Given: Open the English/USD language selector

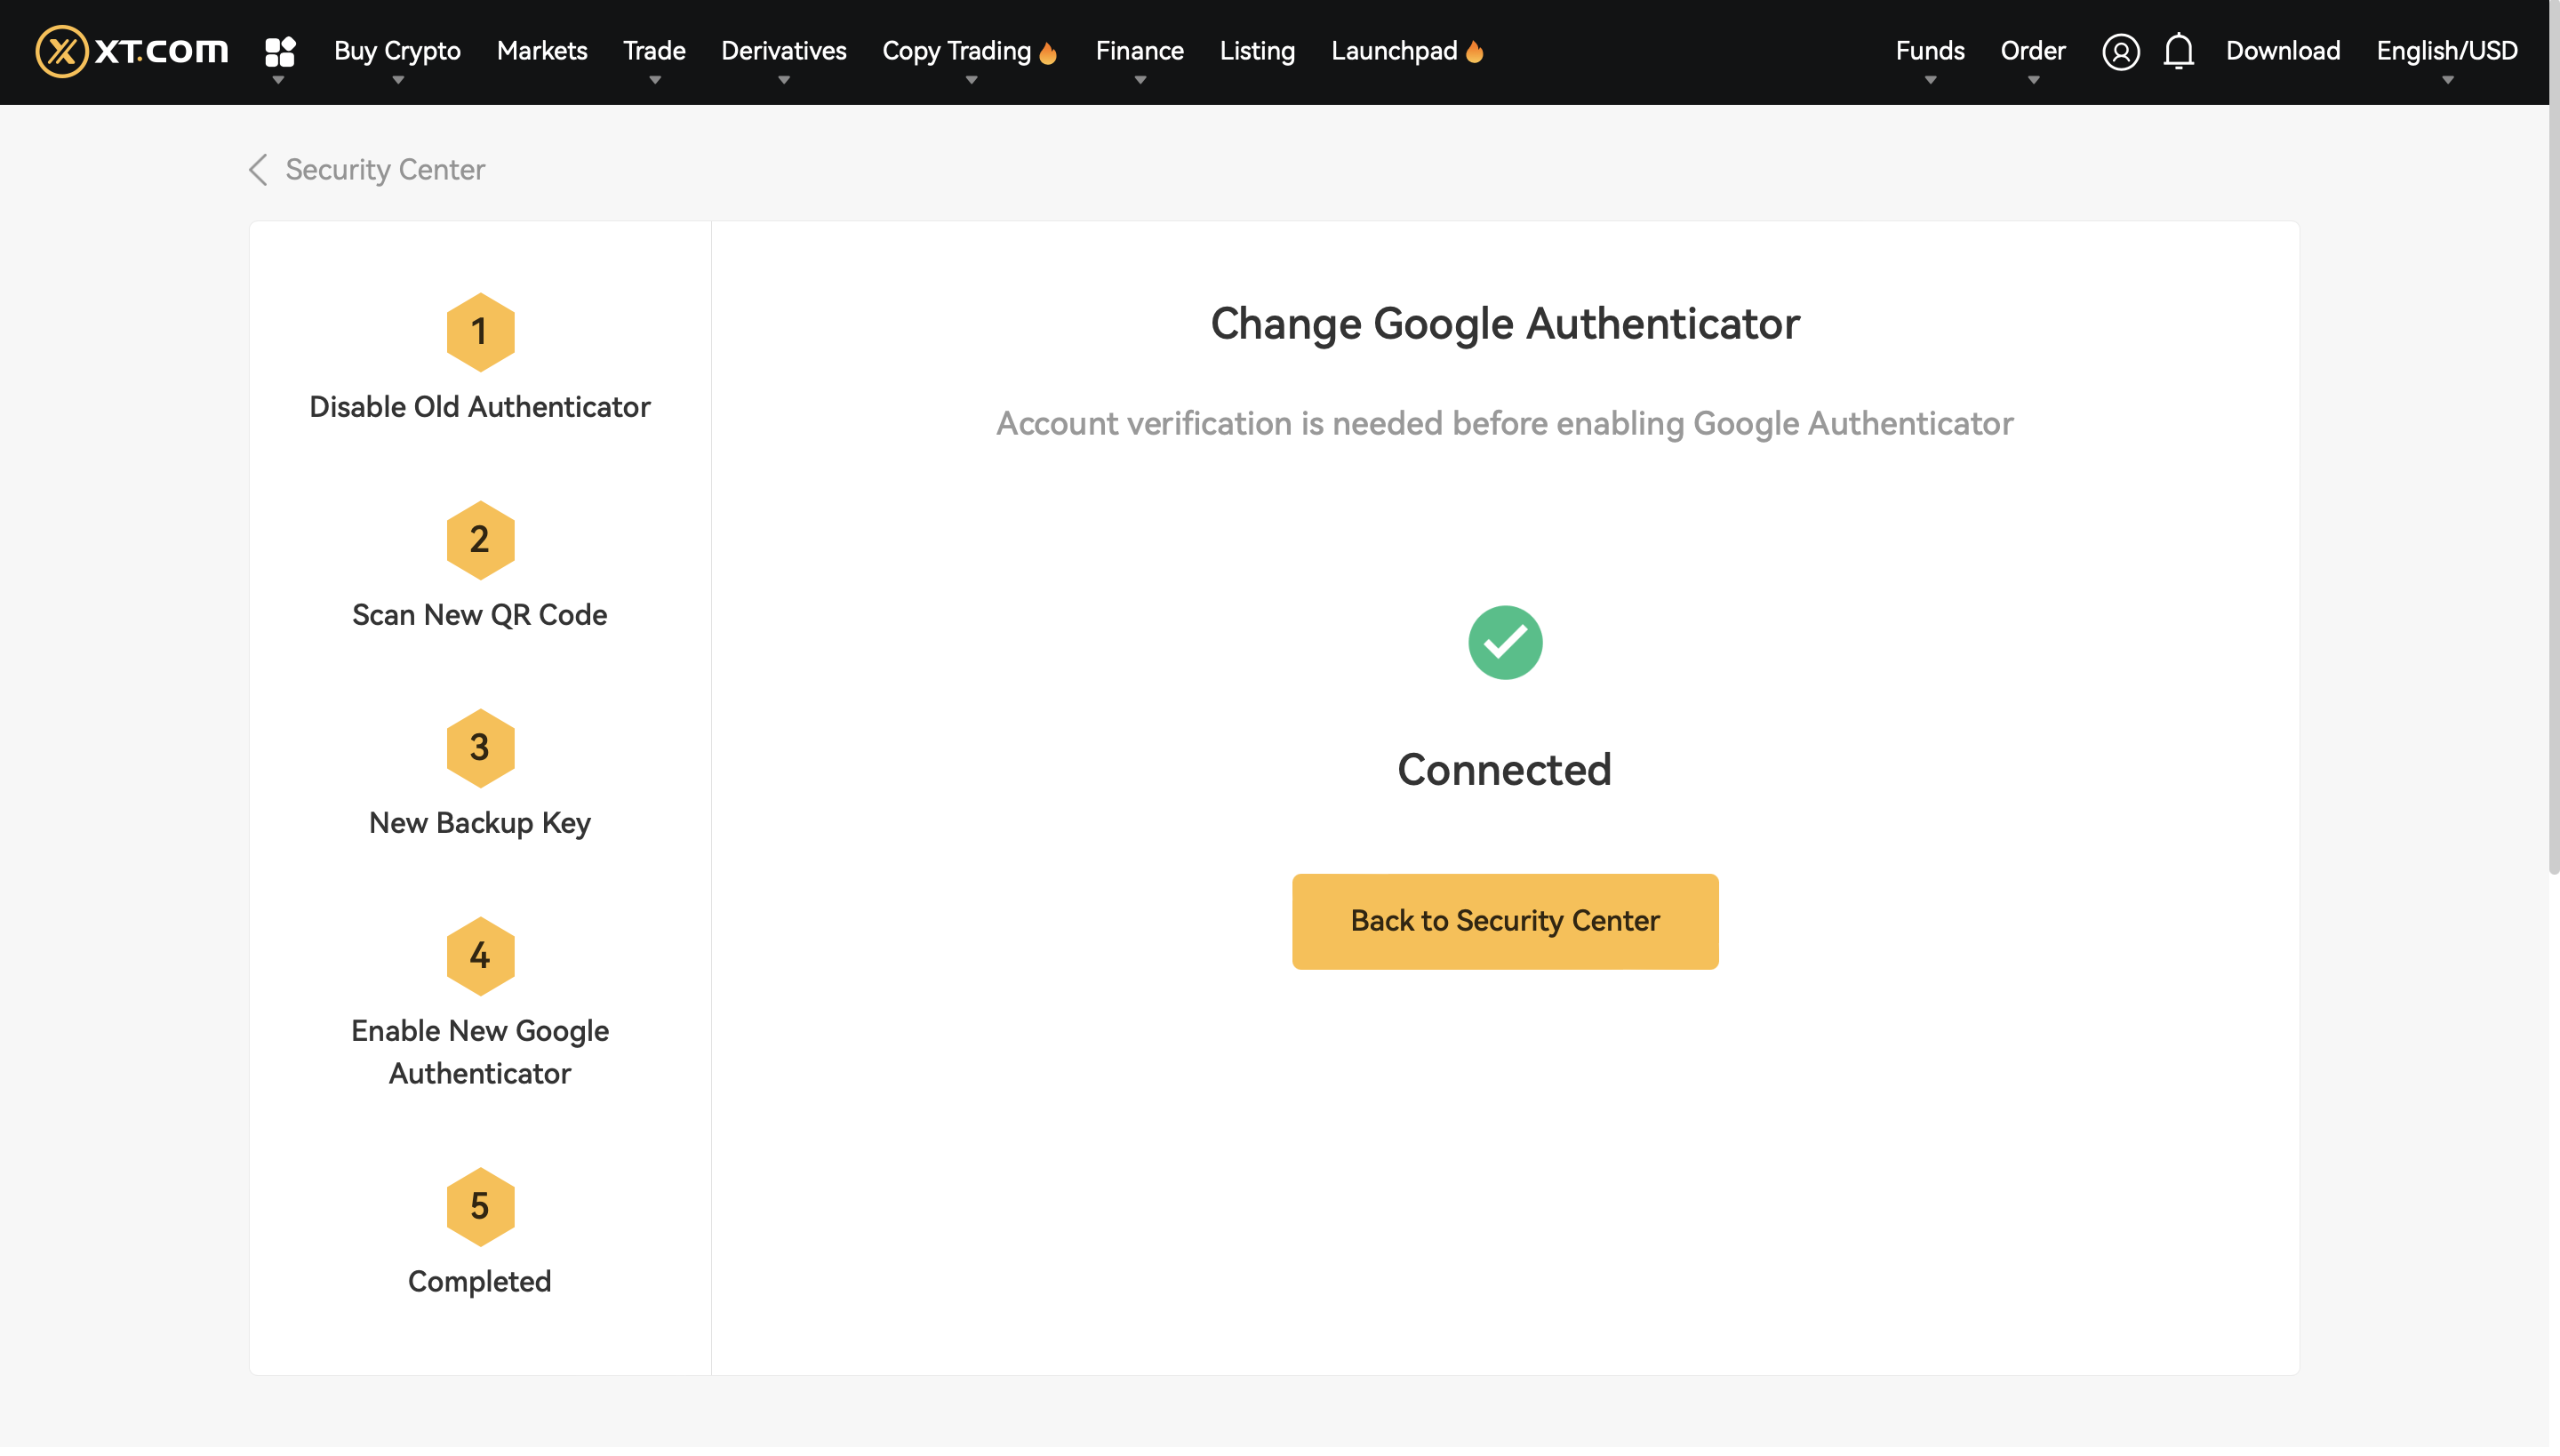Looking at the screenshot, I should (2446, 51).
